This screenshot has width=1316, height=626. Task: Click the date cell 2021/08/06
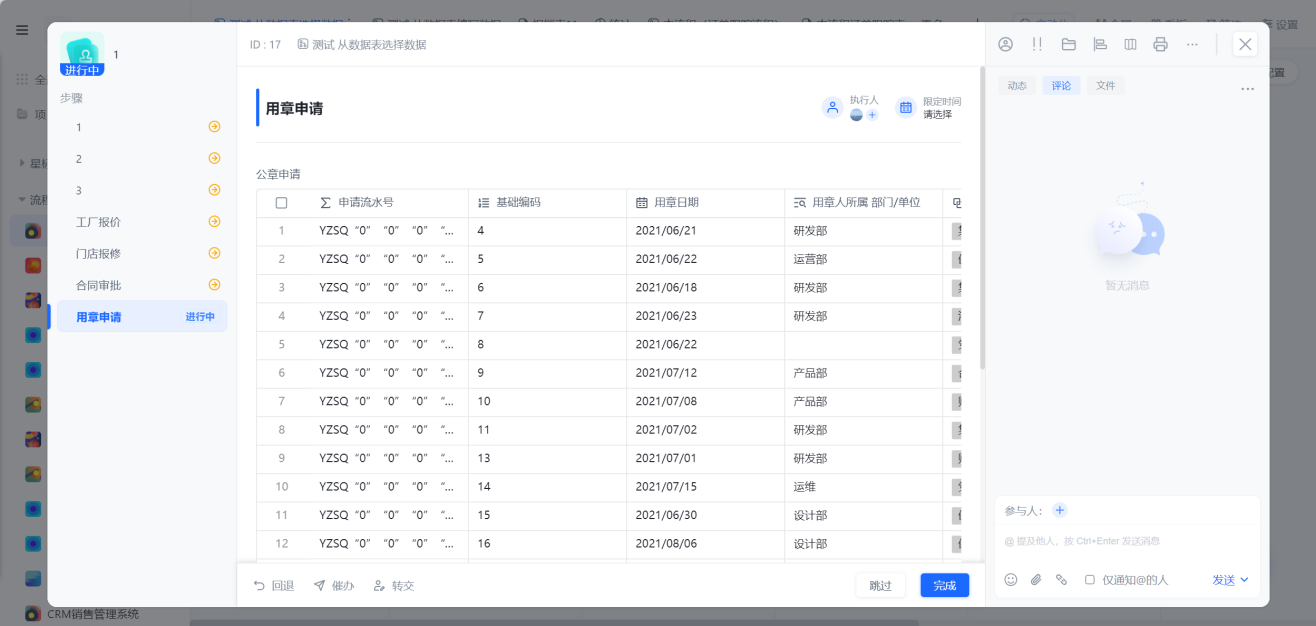(705, 544)
